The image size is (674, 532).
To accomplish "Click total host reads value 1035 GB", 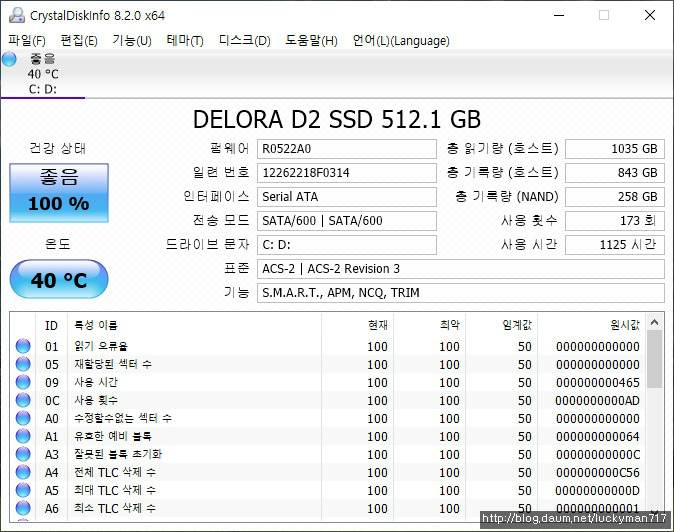I will coord(615,149).
